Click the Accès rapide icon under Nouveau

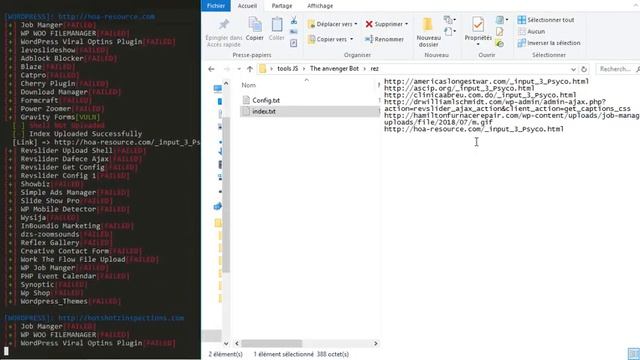pos(449,31)
